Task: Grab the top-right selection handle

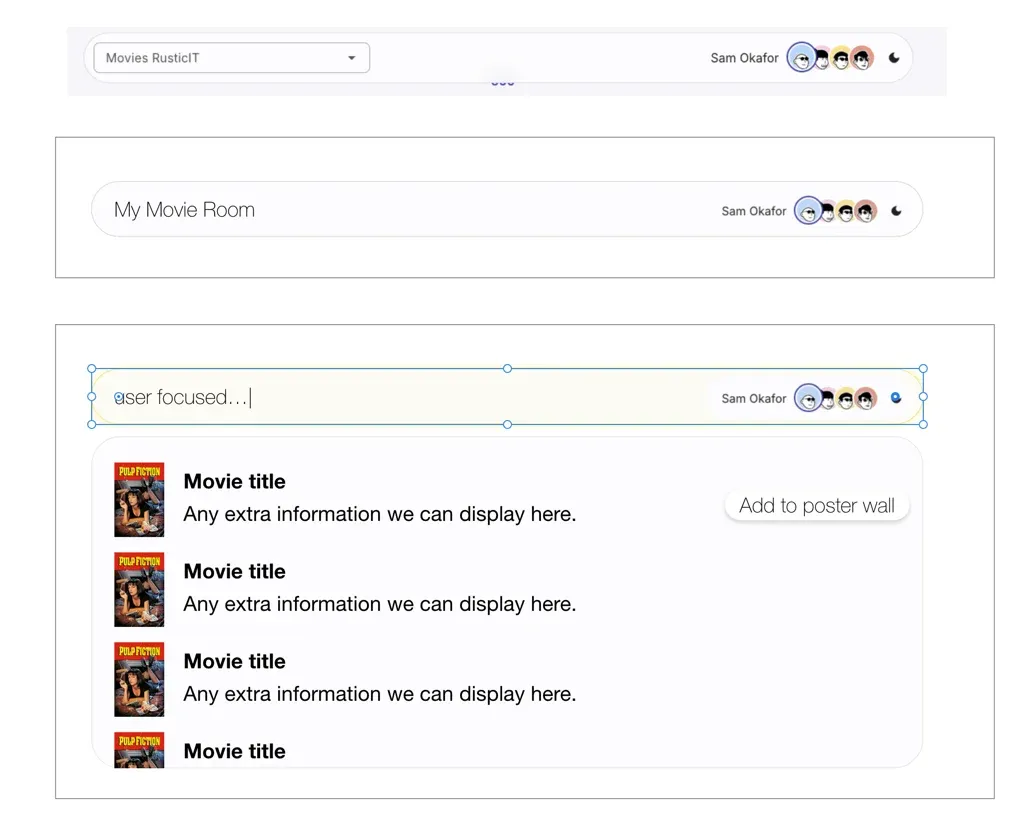Action: [x=923, y=369]
